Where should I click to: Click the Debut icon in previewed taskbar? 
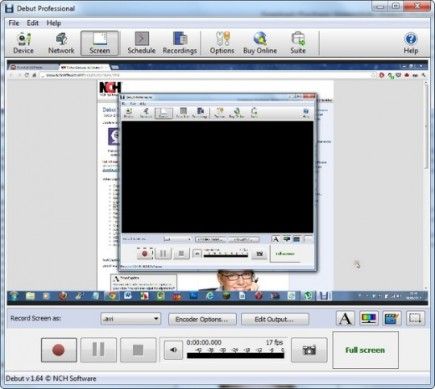324,296
